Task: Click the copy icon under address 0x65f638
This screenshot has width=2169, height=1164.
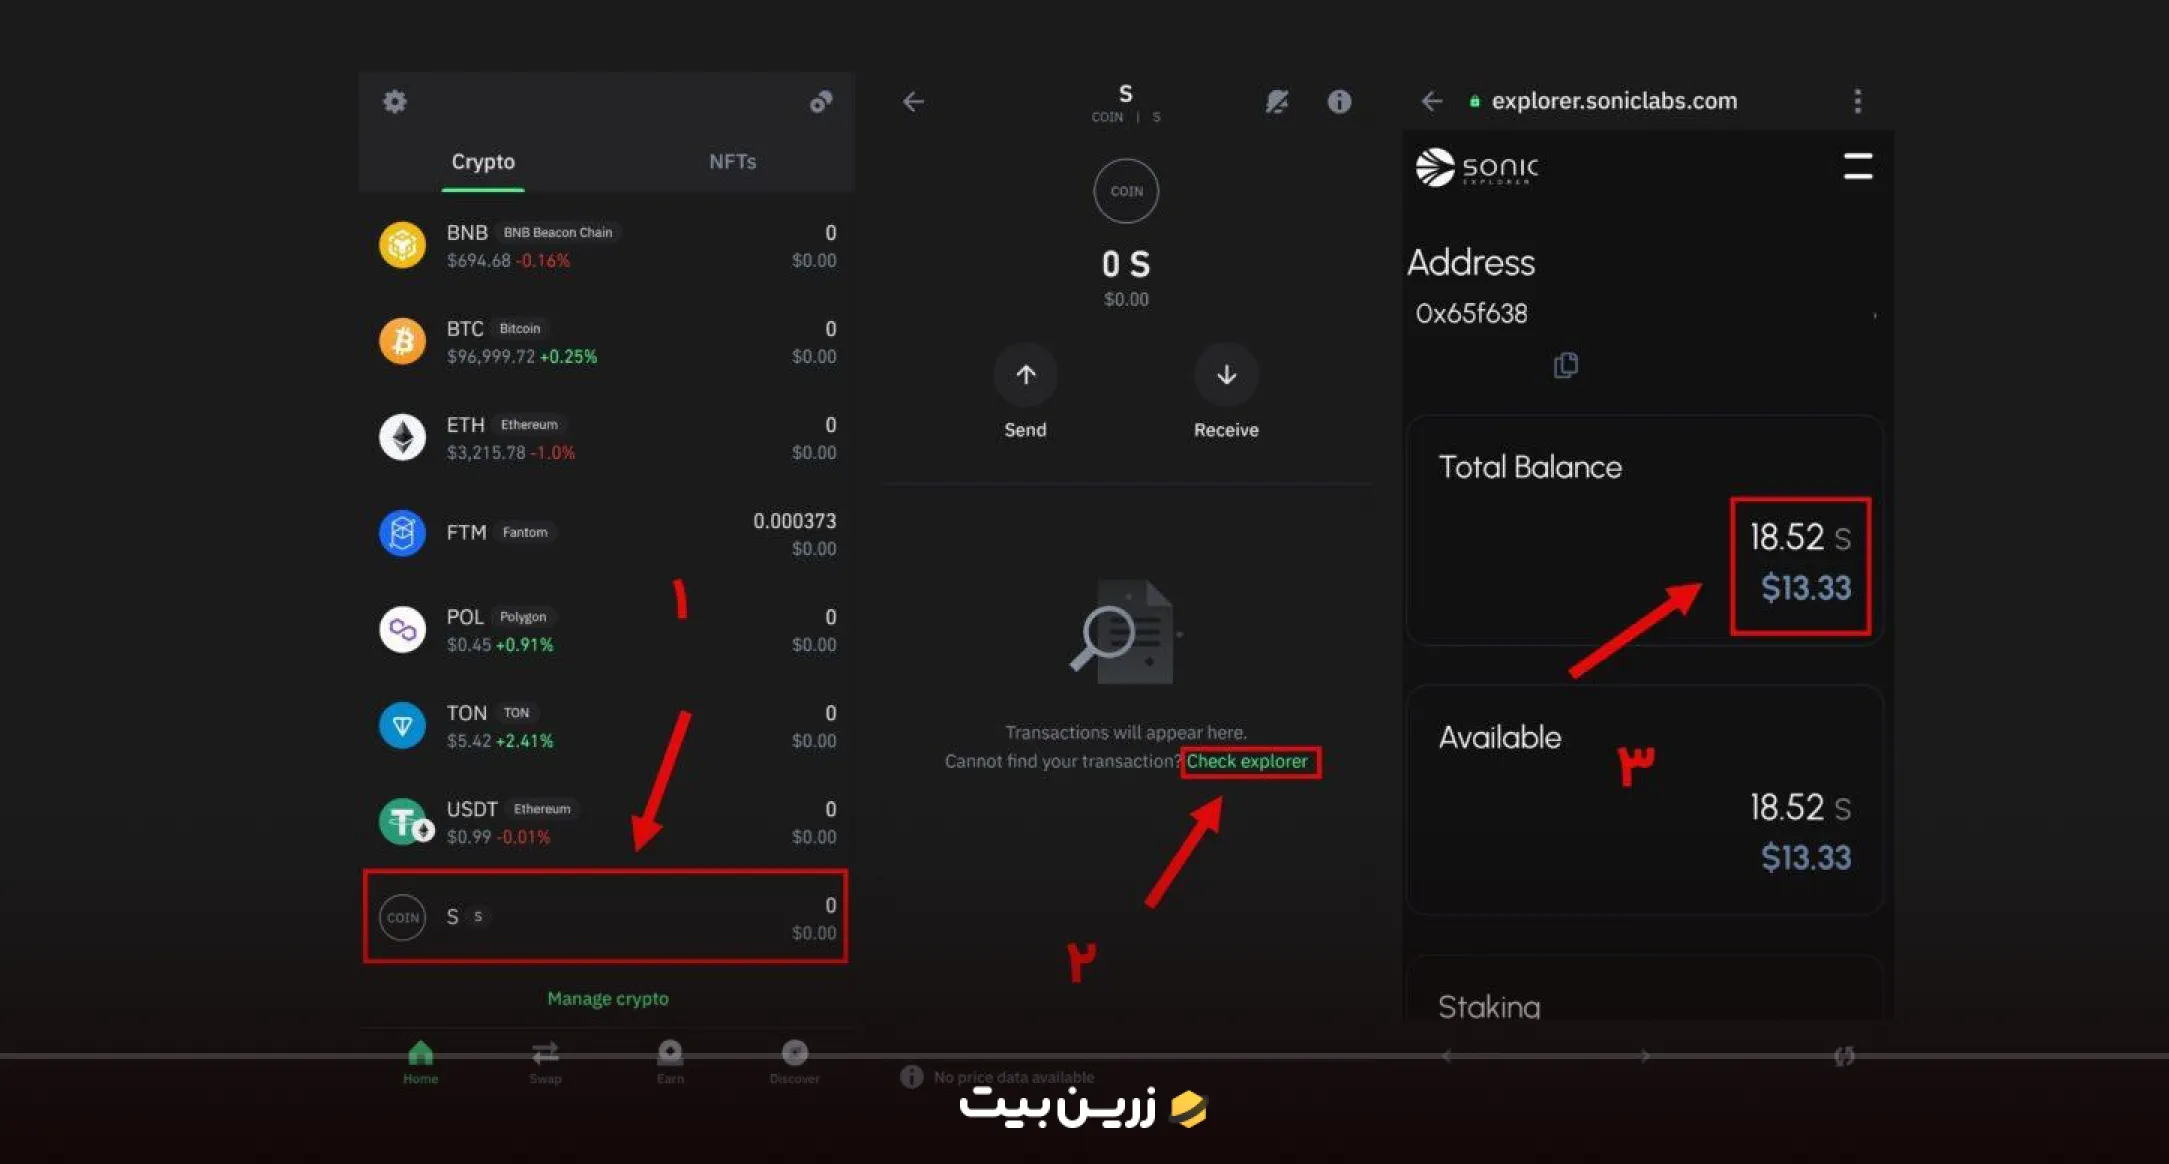Action: (x=1566, y=365)
